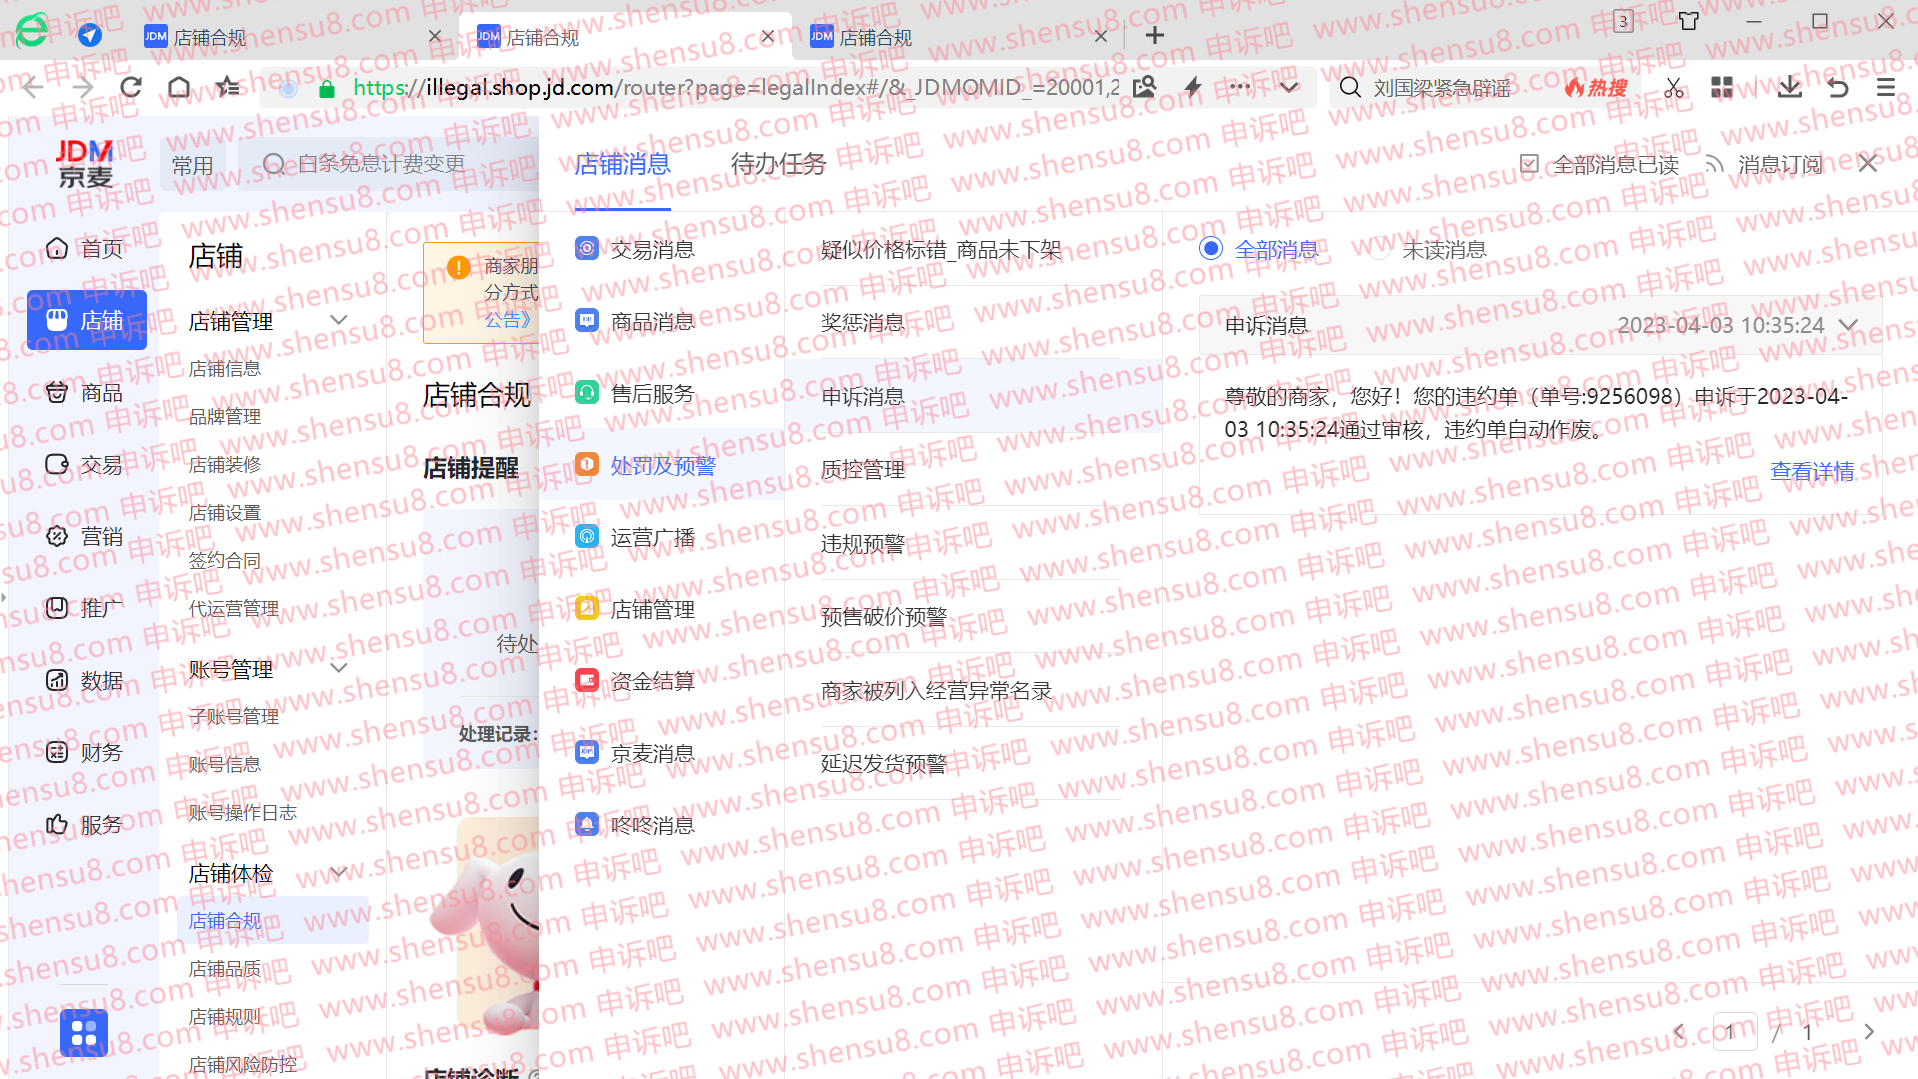Open 子账号管理 menu item

pos(233,716)
